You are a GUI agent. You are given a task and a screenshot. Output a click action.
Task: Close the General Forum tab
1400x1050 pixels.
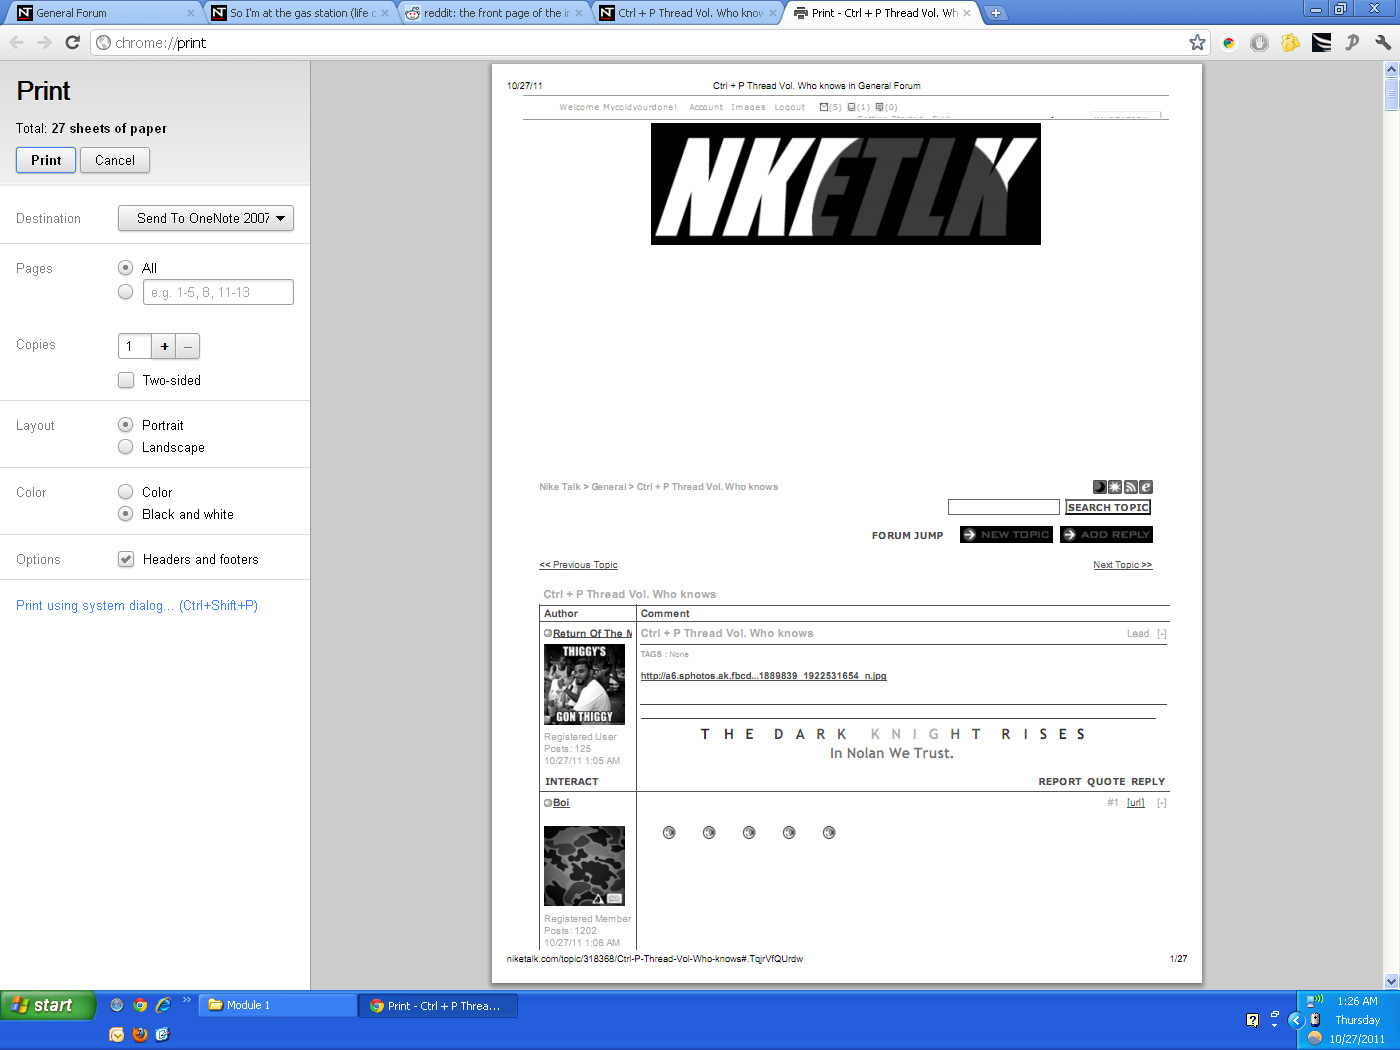[191, 13]
